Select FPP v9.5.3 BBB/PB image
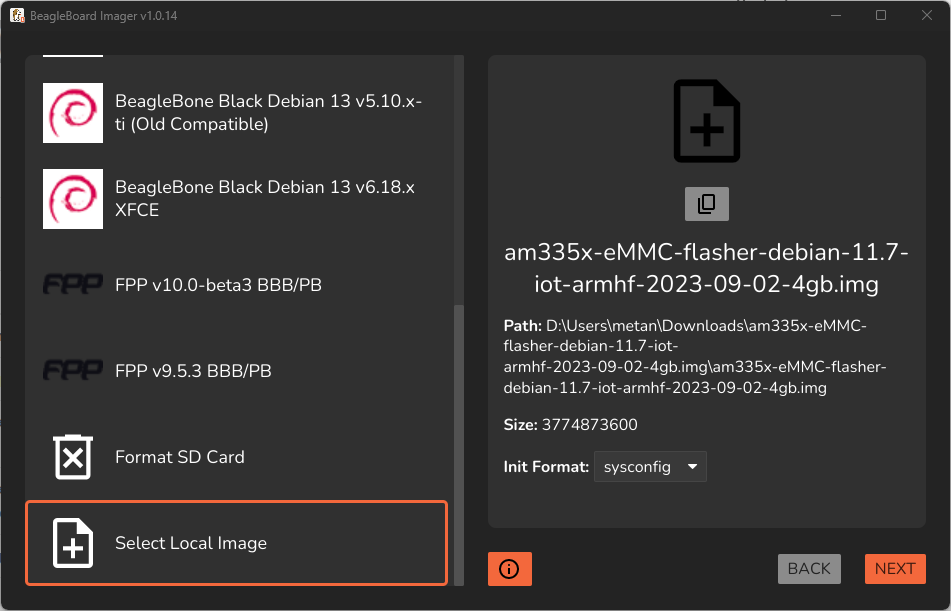The width and height of the screenshot is (951, 611). click(x=237, y=371)
